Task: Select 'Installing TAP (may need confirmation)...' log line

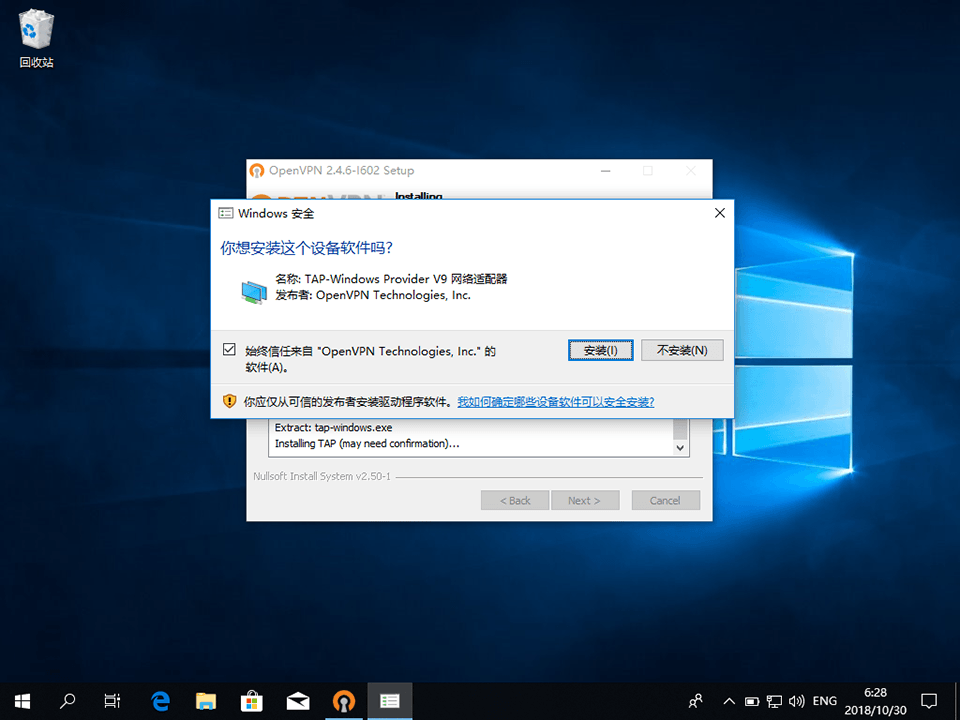Action: pyautogui.click(x=367, y=443)
